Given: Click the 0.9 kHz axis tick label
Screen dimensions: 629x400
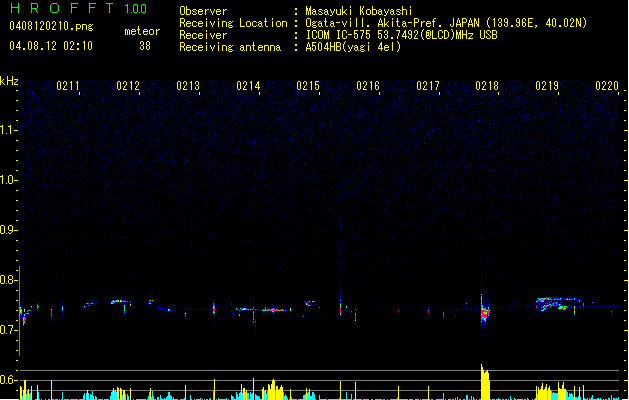Looking at the screenshot, I should click(x=7, y=230).
